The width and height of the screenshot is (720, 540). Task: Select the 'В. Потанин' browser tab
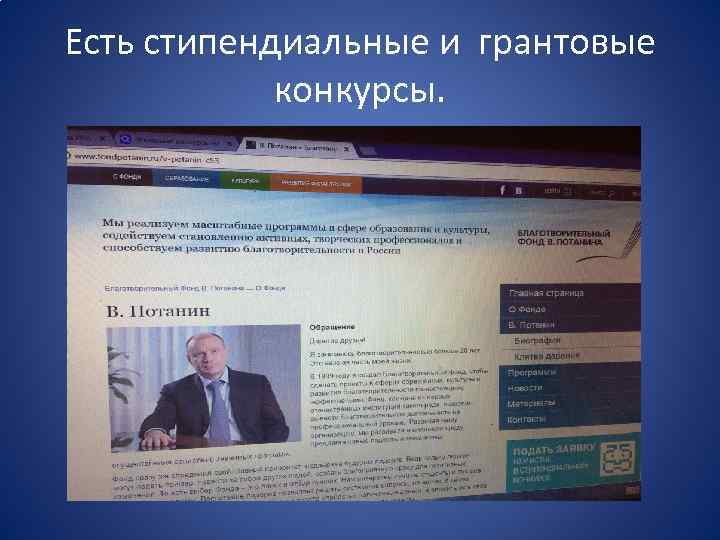click(298, 147)
